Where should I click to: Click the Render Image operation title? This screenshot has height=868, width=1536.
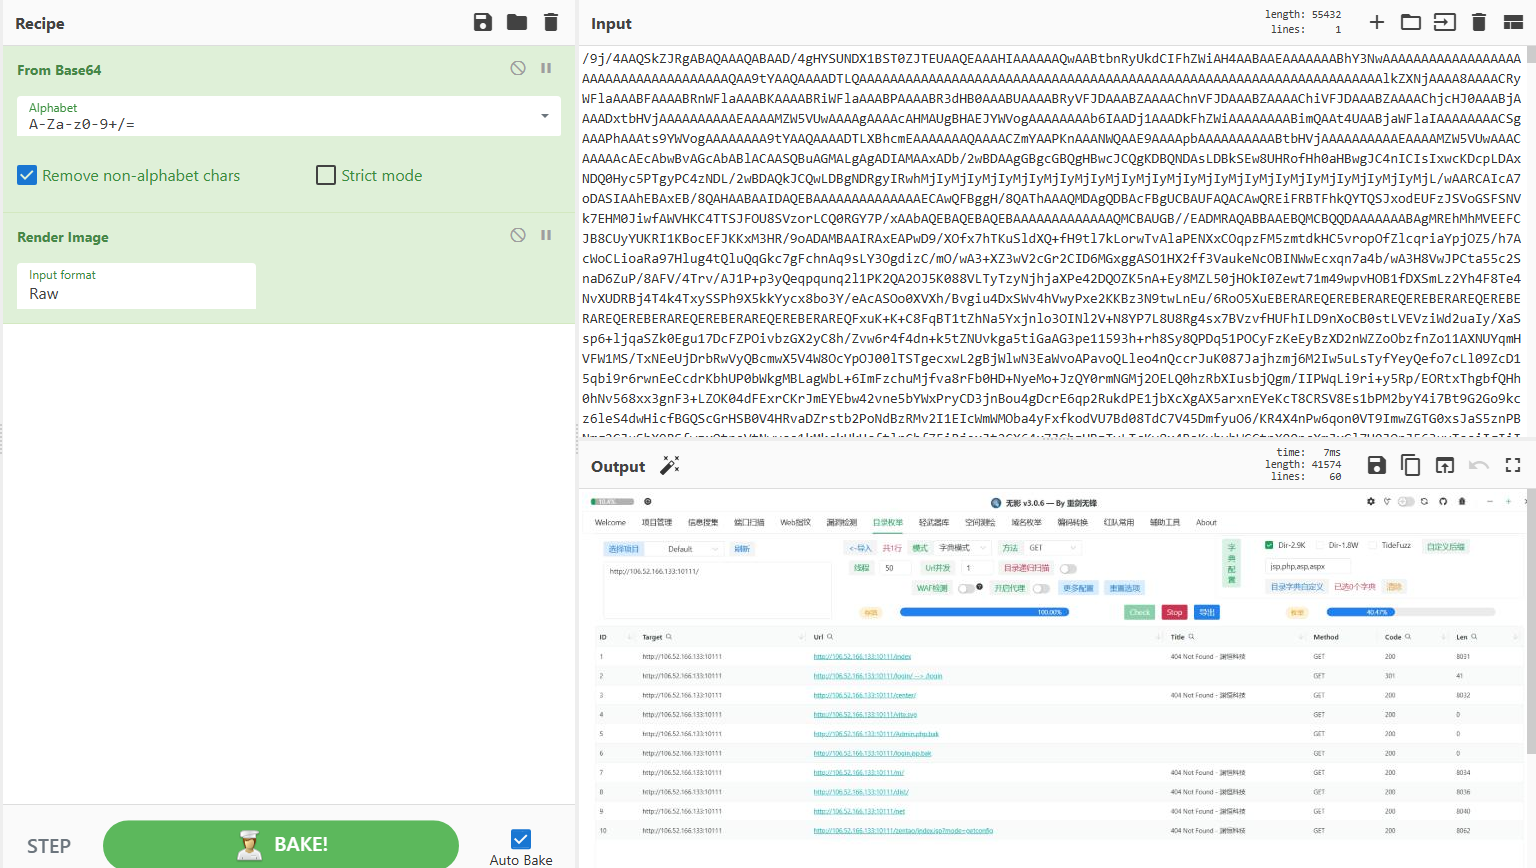[x=63, y=237]
